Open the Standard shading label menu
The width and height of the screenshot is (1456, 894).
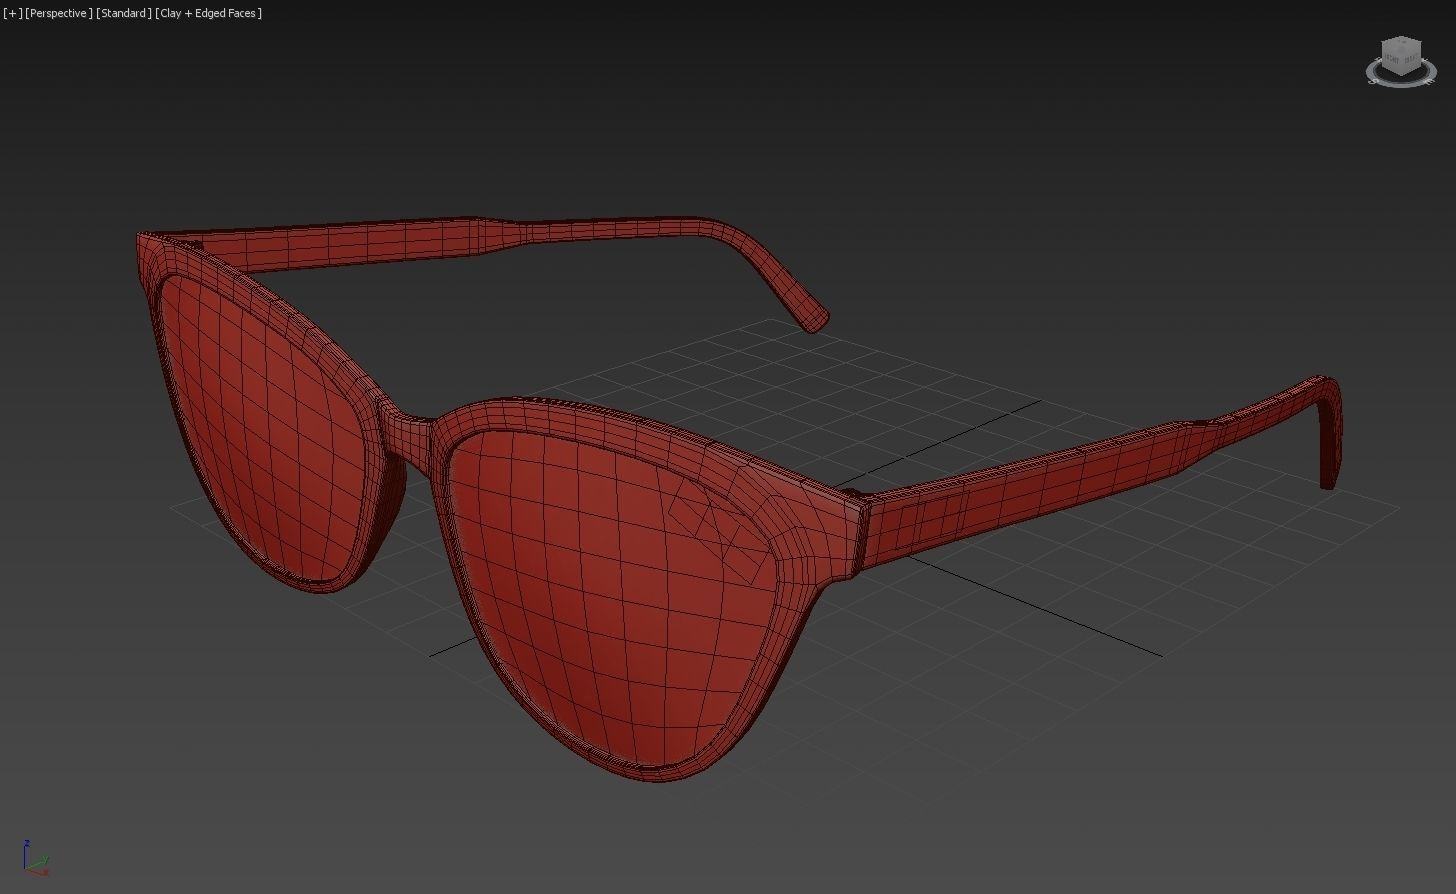pyautogui.click(x=125, y=13)
